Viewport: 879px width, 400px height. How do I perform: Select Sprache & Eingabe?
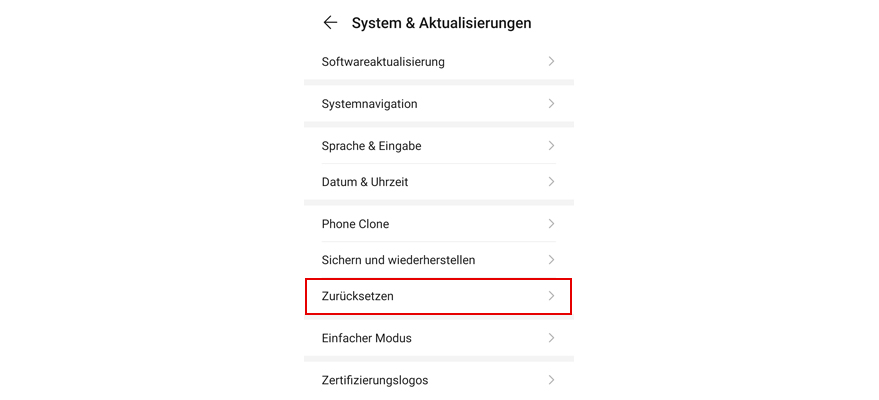coord(372,146)
